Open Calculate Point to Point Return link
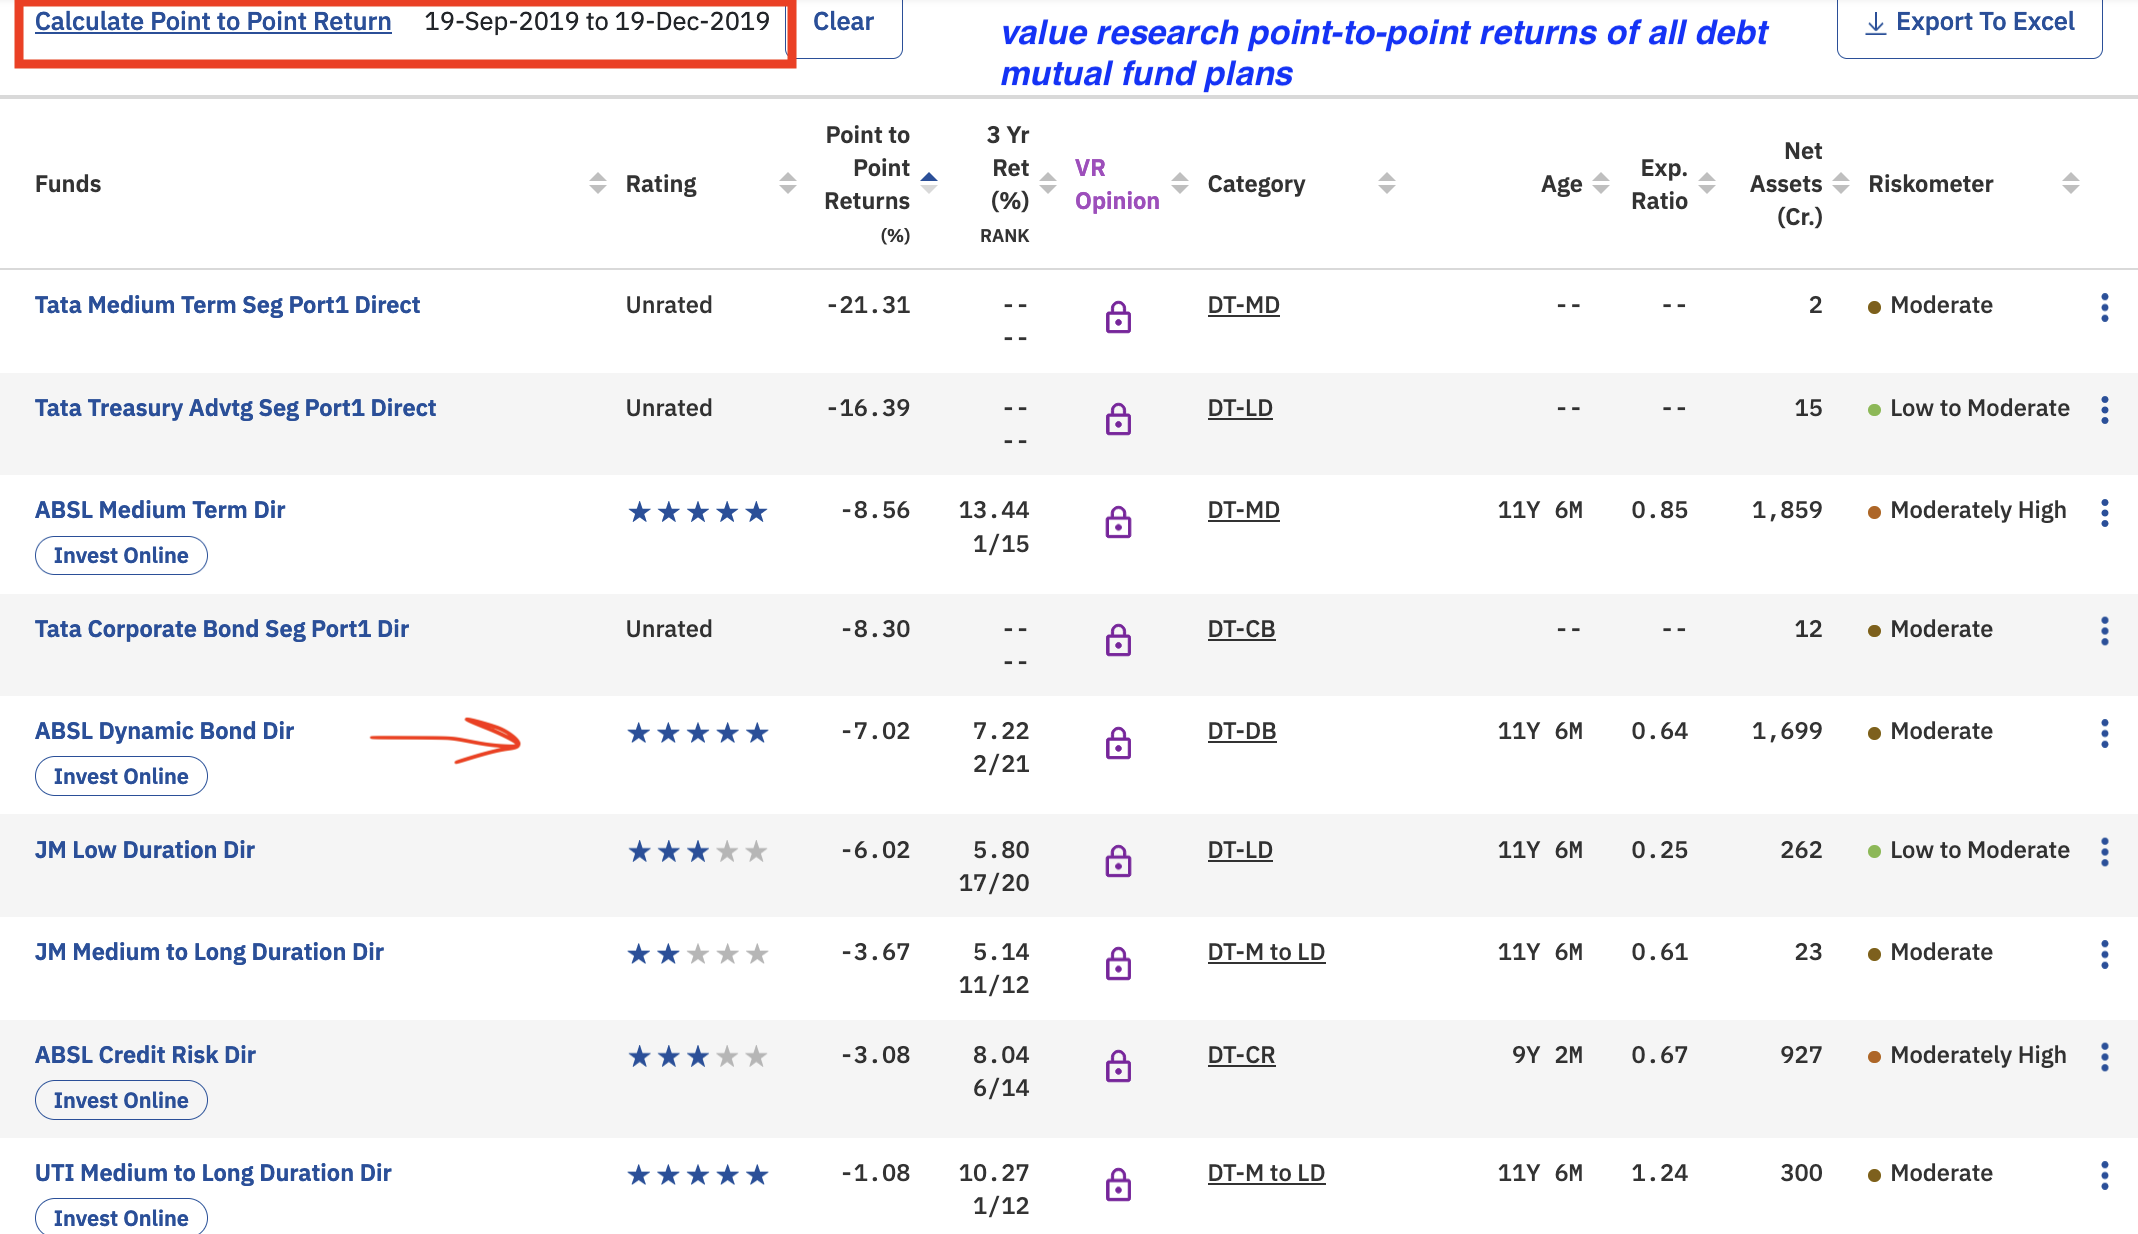2138x1234 pixels. tap(213, 22)
